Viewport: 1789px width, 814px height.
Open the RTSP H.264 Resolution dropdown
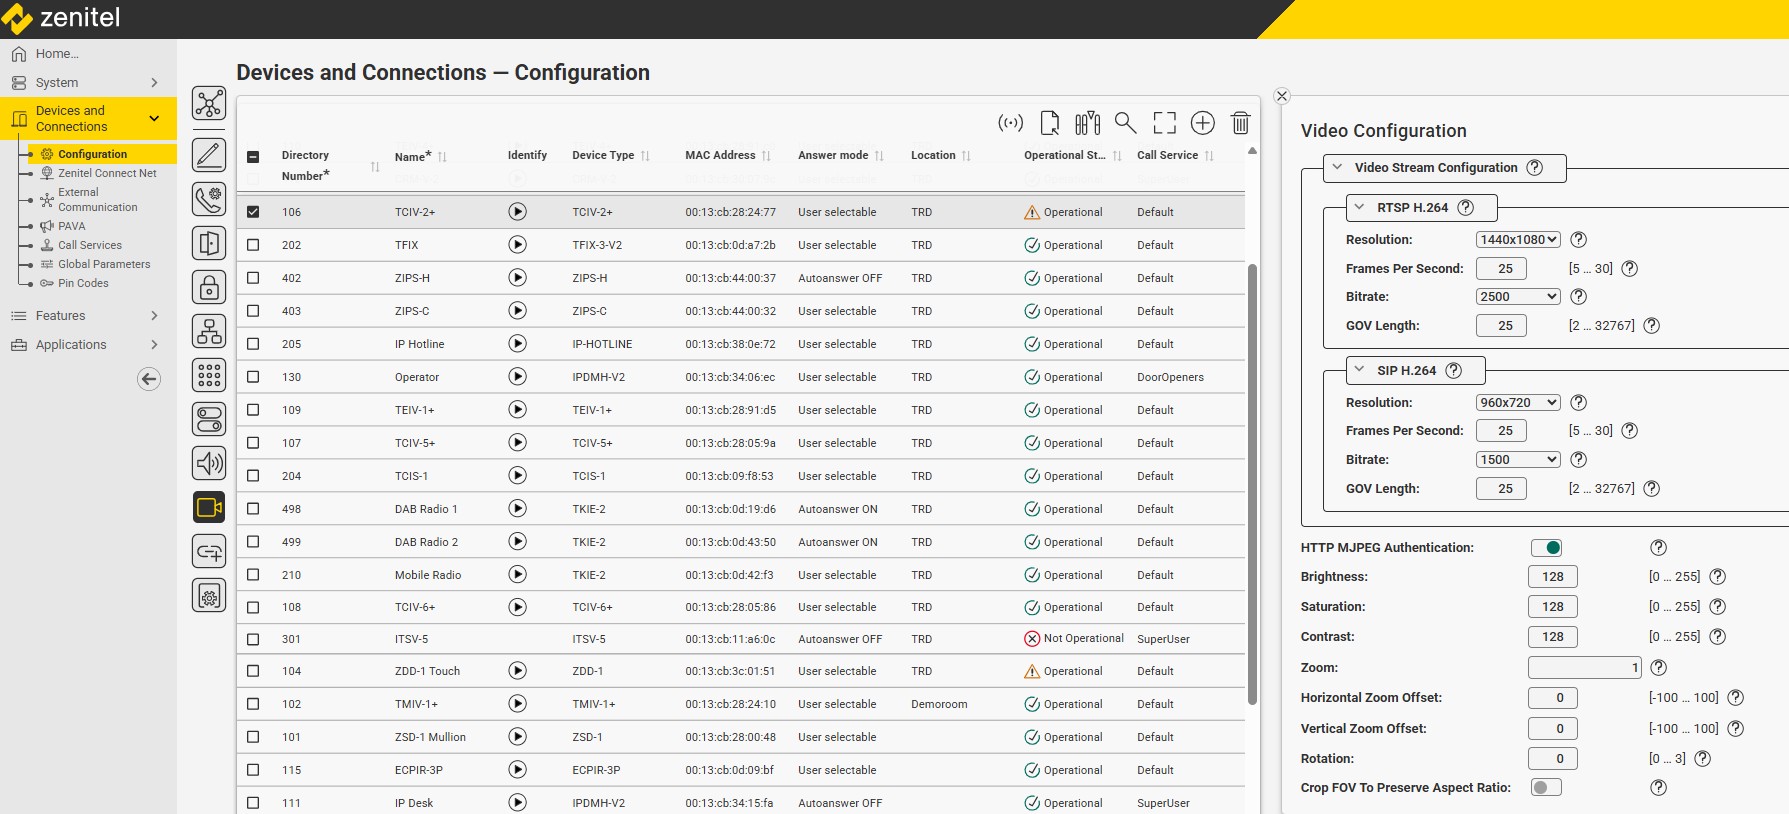pos(1518,240)
